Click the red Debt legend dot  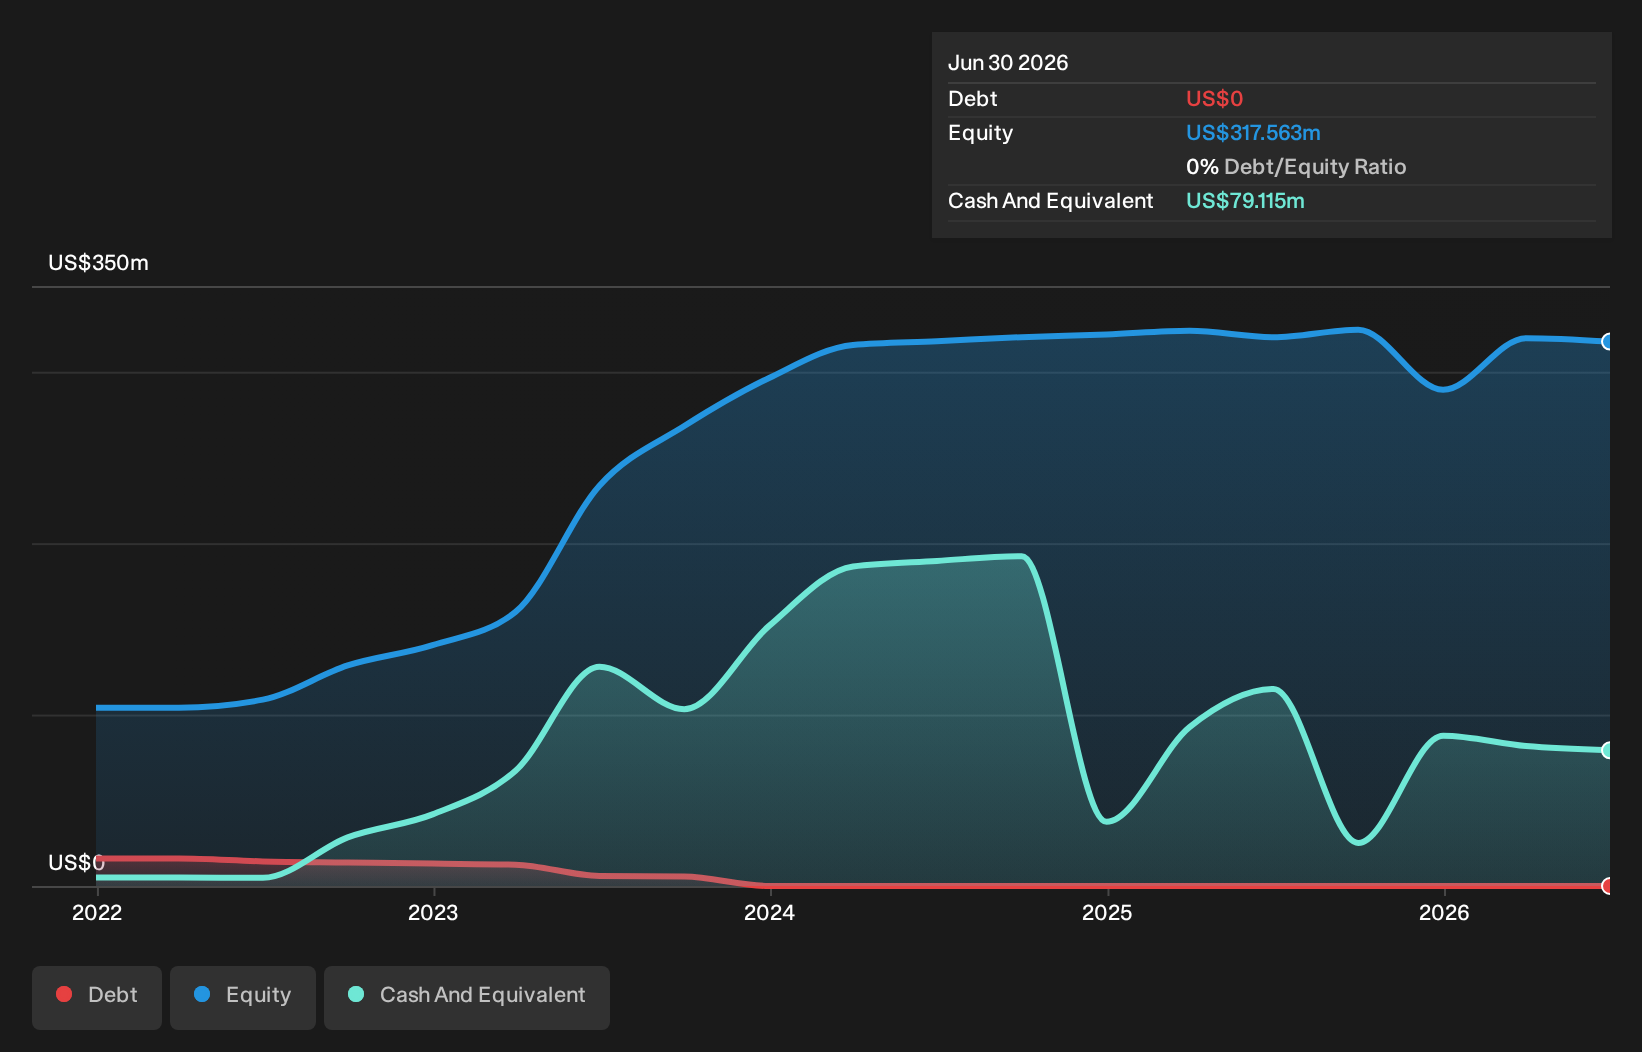[x=64, y=994]
